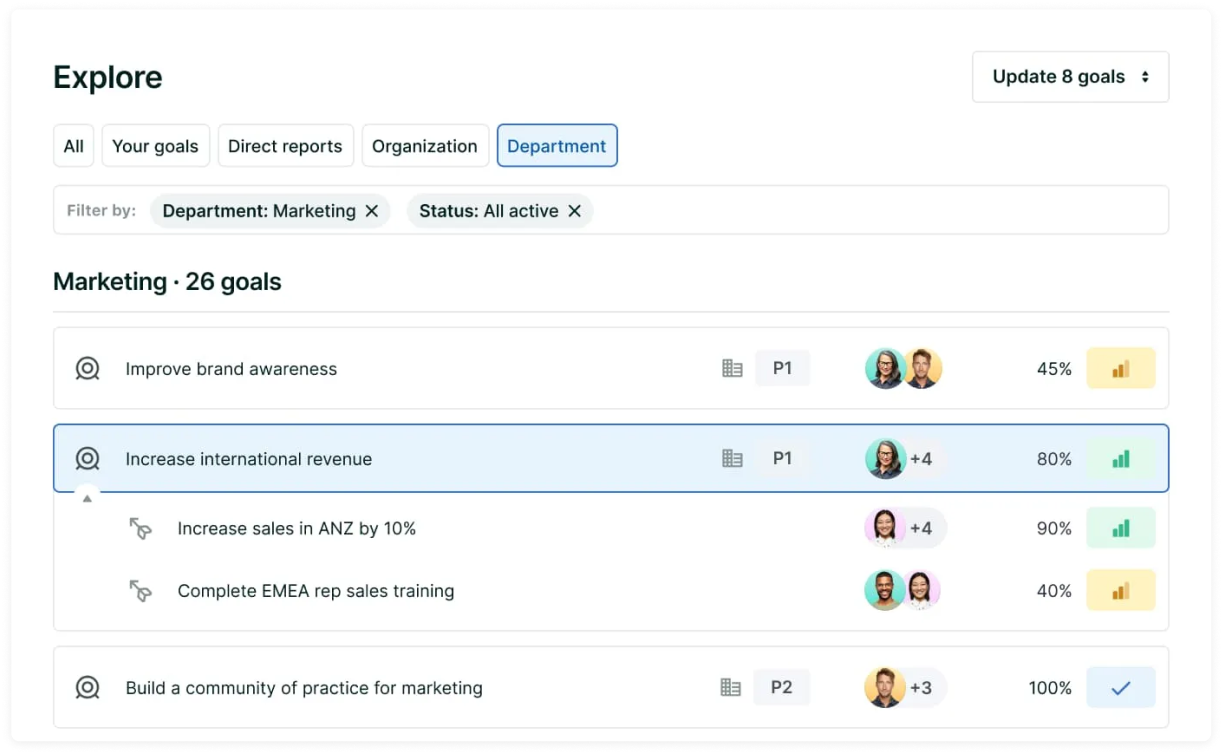Click the Marketing · 26 goals heading
This screenshot has width=1223, height=755.
[167, 282]
